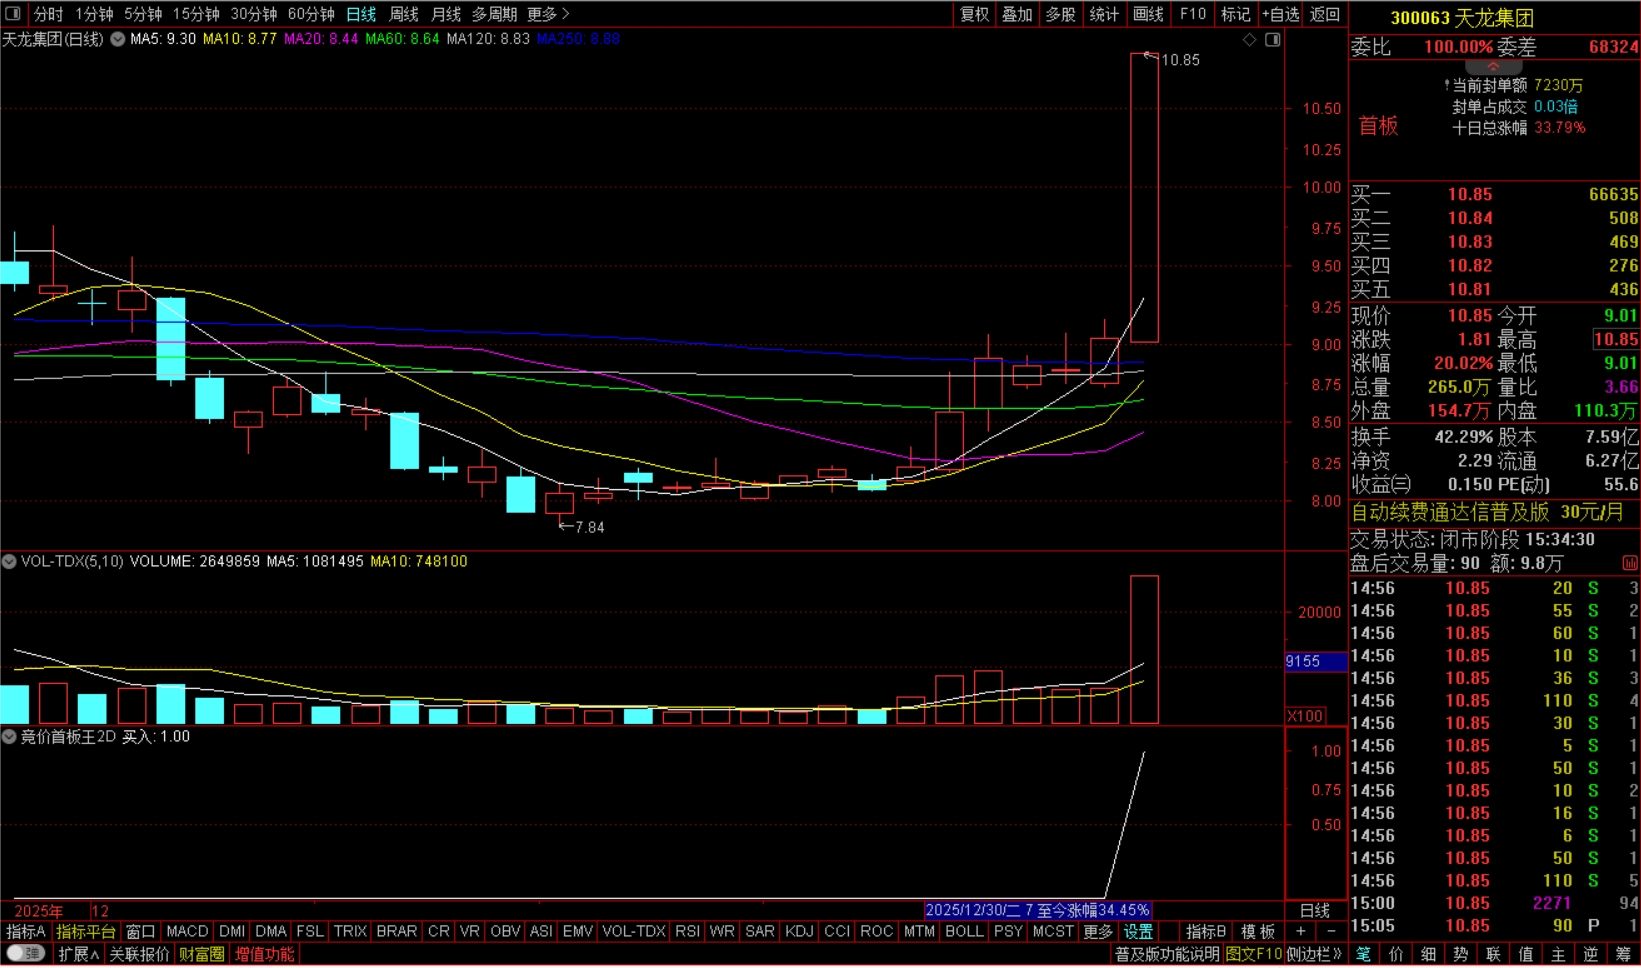Open the 竞价首板王2D indicator dropdown
The image size is (1641, 968).
coord(9,737)
